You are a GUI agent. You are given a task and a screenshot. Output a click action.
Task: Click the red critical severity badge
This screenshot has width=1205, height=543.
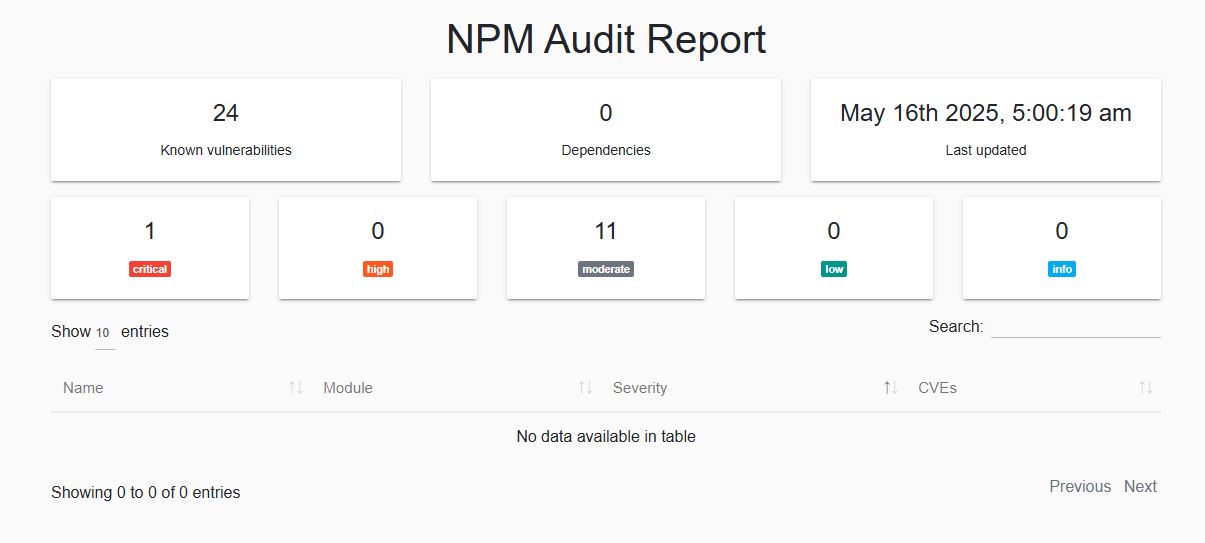[x=150, y=269]
